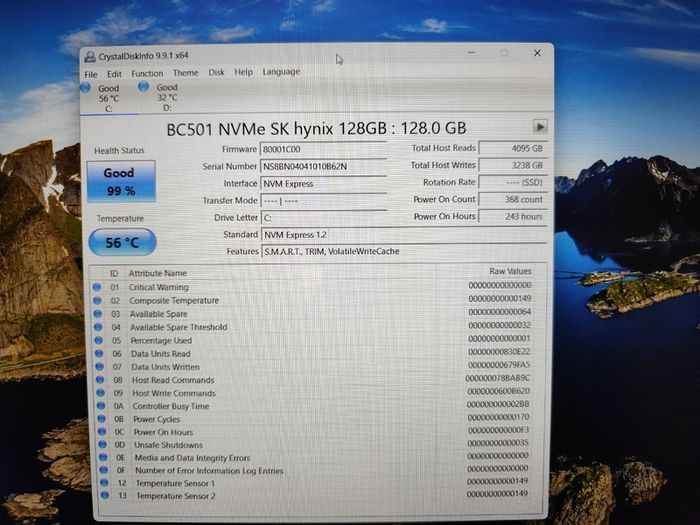
Task: Open the Edit menu
Action: click(114, 74)
